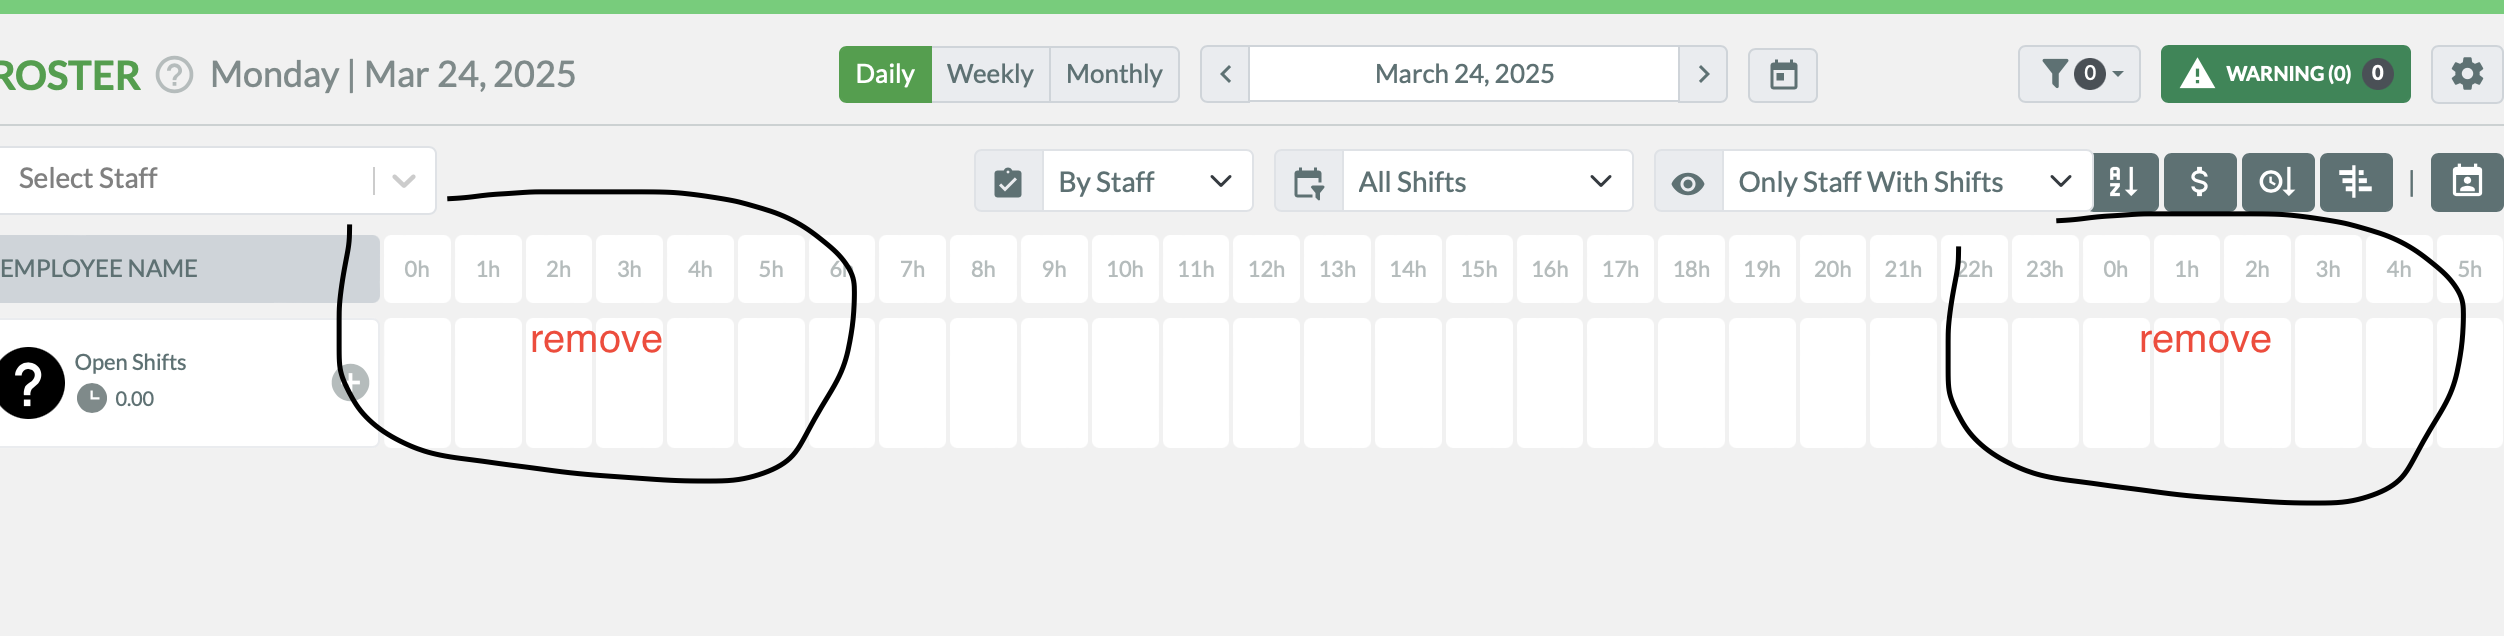Switch to the Monthly view tab
This screenshot has height=636, width=2504.
(1114, 73)
